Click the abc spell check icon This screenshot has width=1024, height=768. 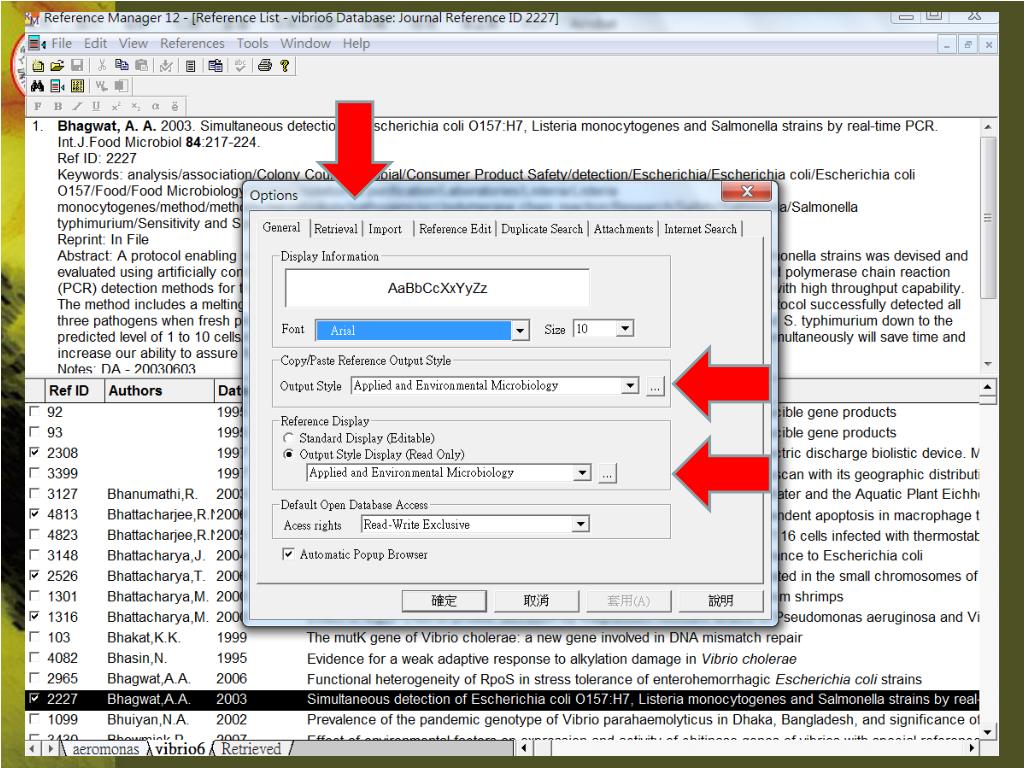click(240, 65)
